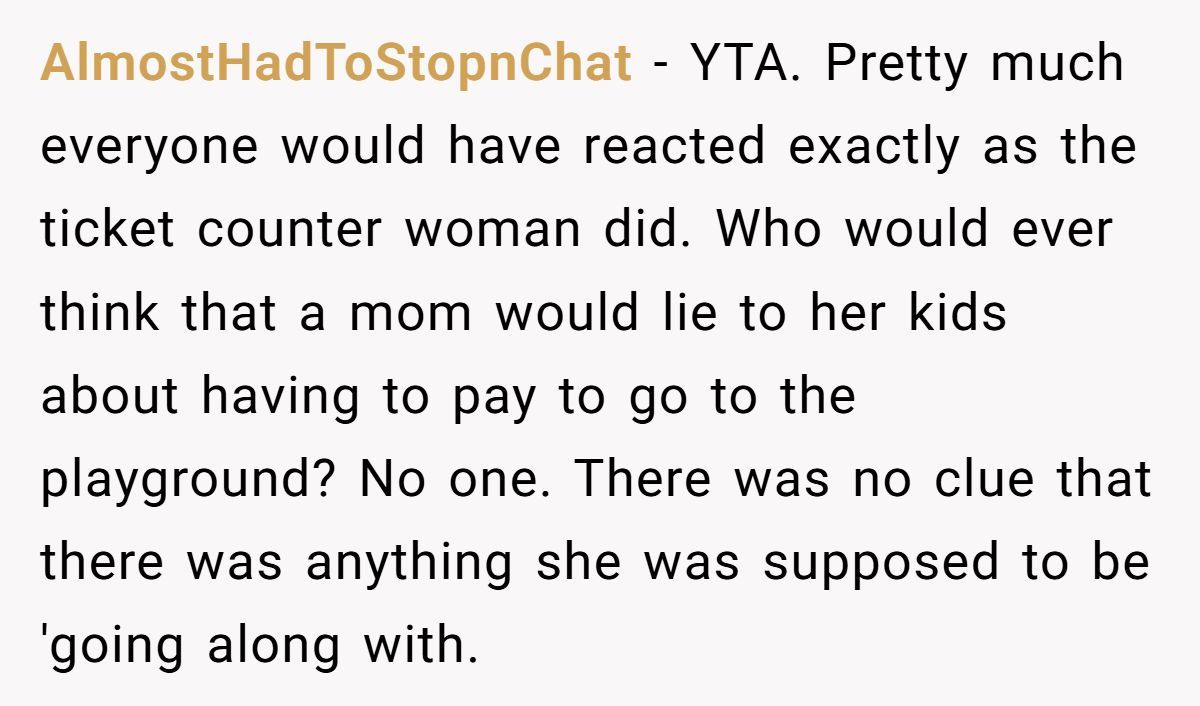
Task: Click on the word "reacted"
Action: (x=674, y=147)
